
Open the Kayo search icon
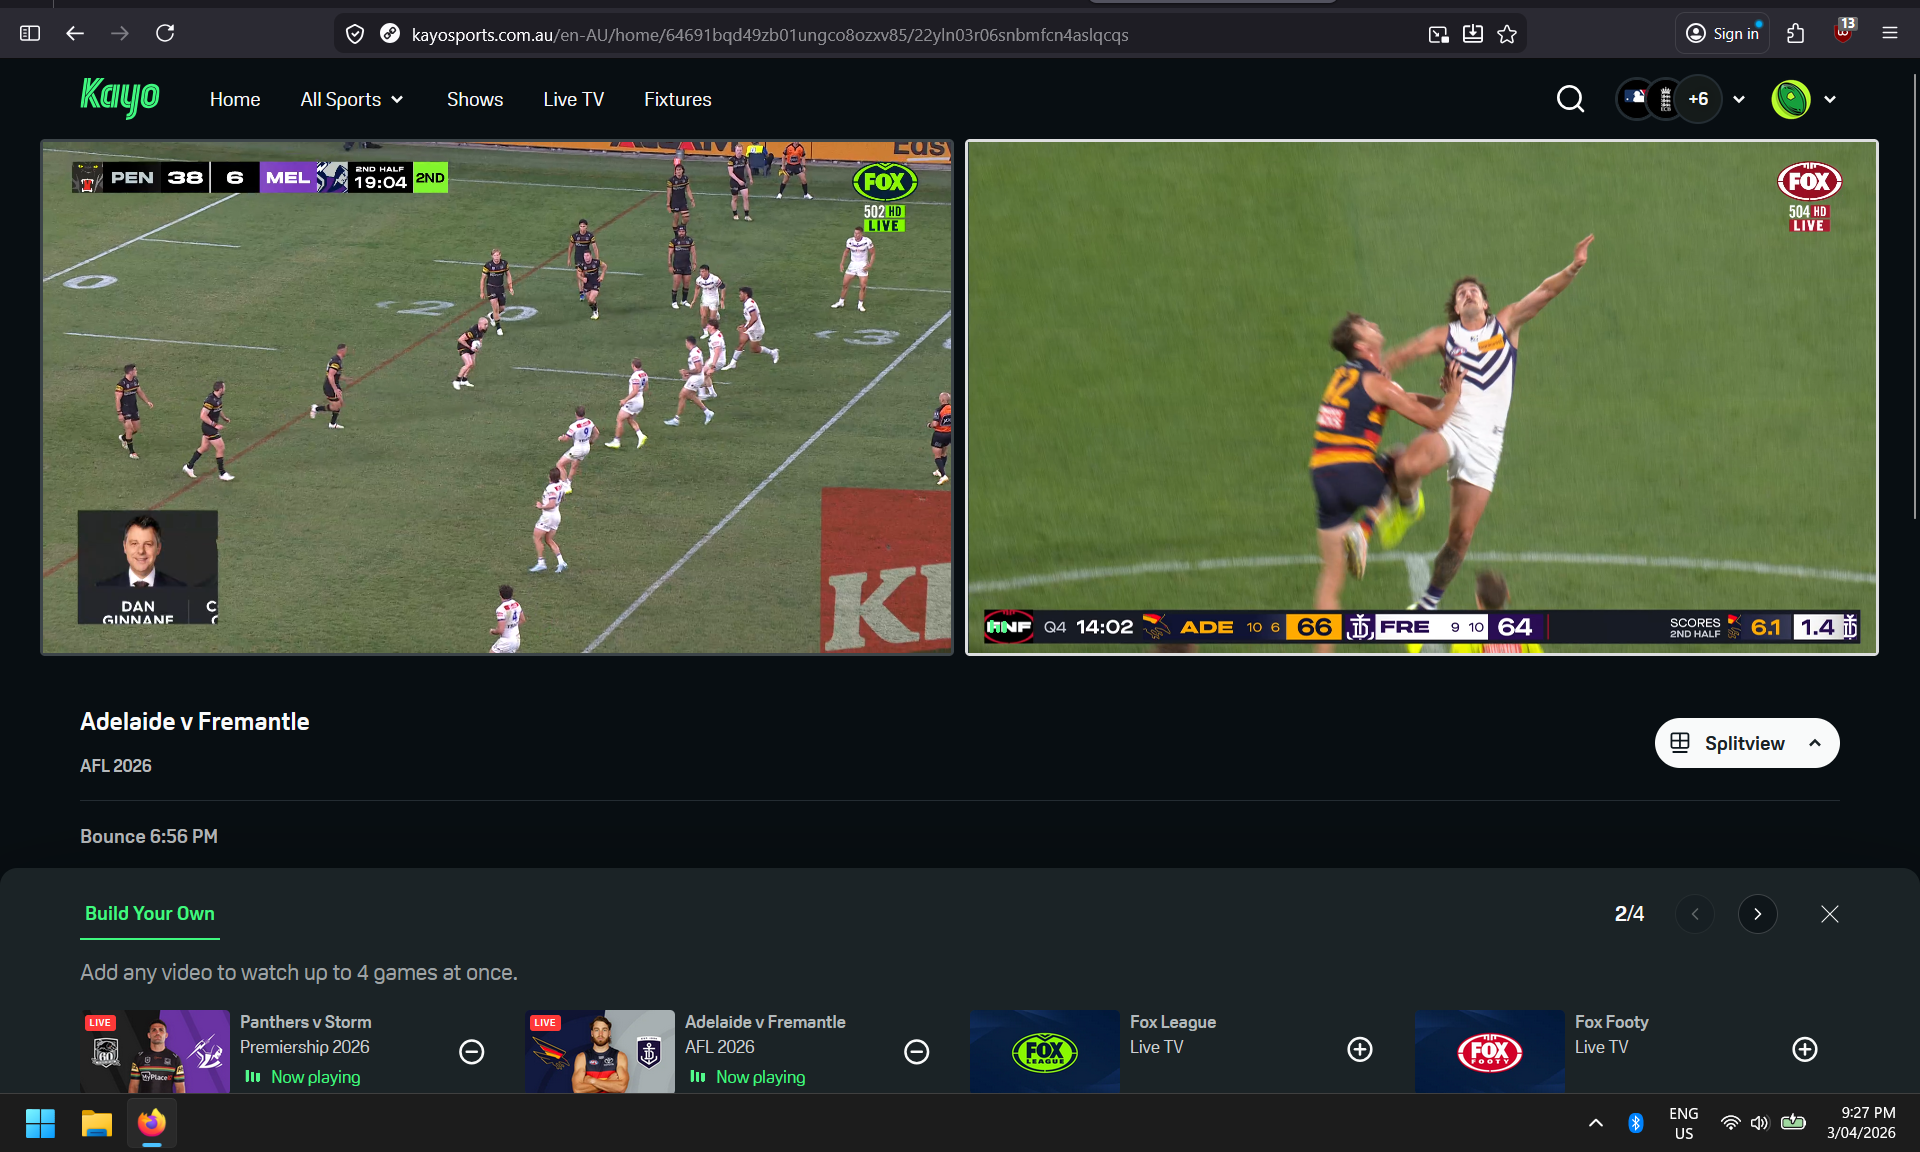click(x=1570, y=99)
